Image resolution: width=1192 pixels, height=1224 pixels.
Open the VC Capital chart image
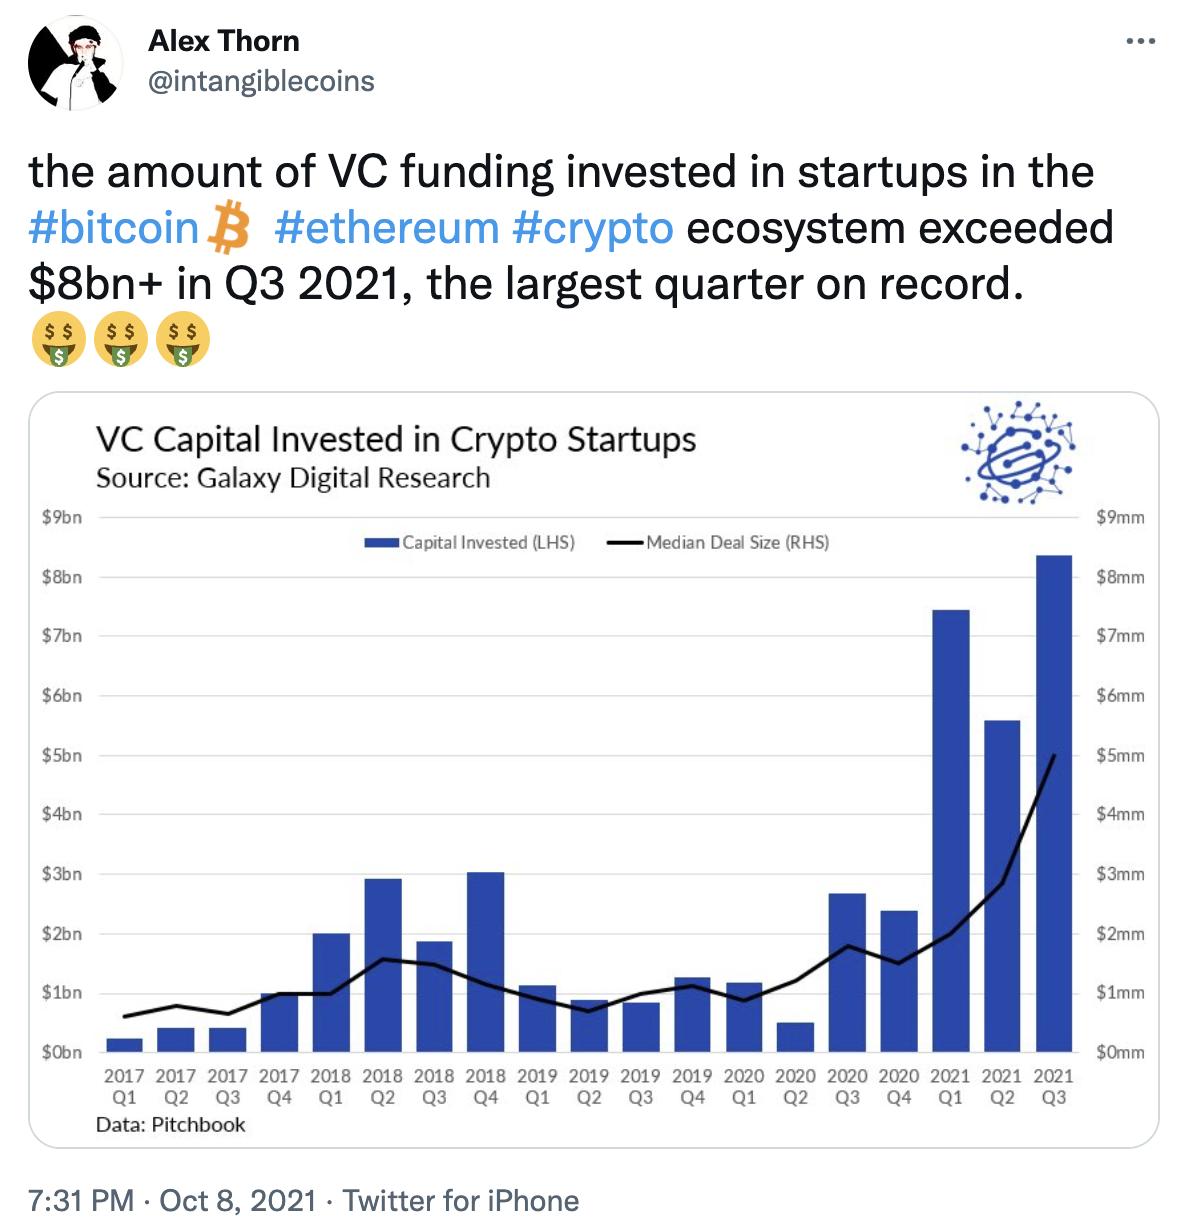[x=594, y=770]
